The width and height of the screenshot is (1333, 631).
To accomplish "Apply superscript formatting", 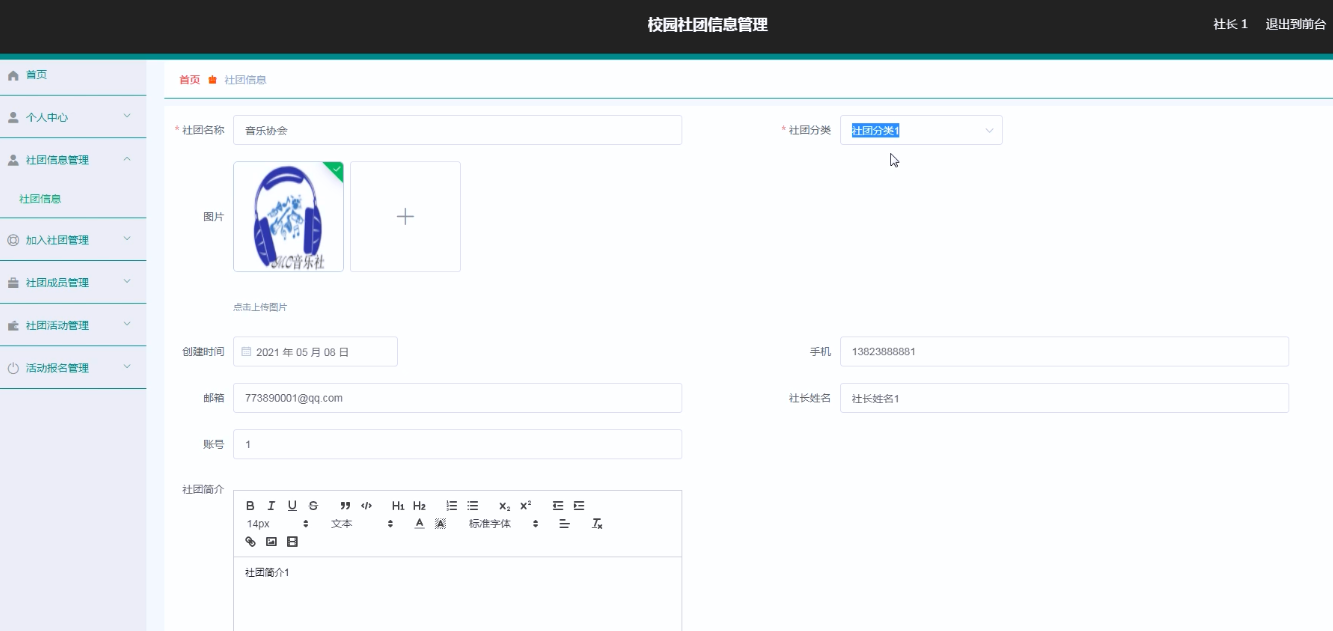I will click(x=525, y=506).
